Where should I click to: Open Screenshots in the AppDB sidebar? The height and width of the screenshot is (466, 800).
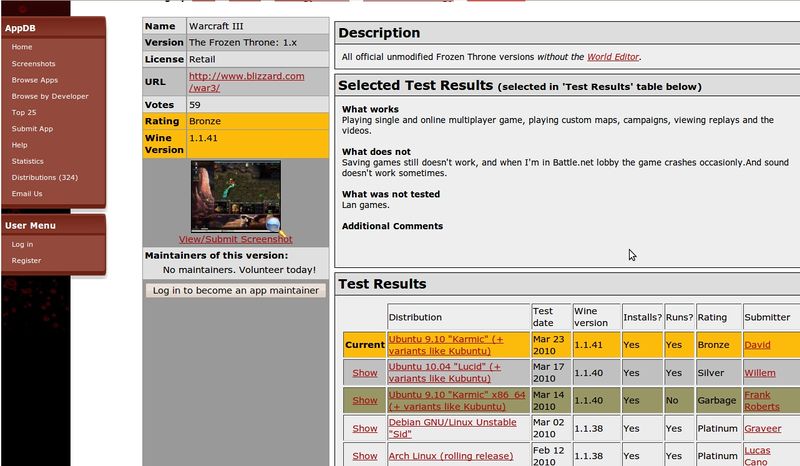coord(33,64)
